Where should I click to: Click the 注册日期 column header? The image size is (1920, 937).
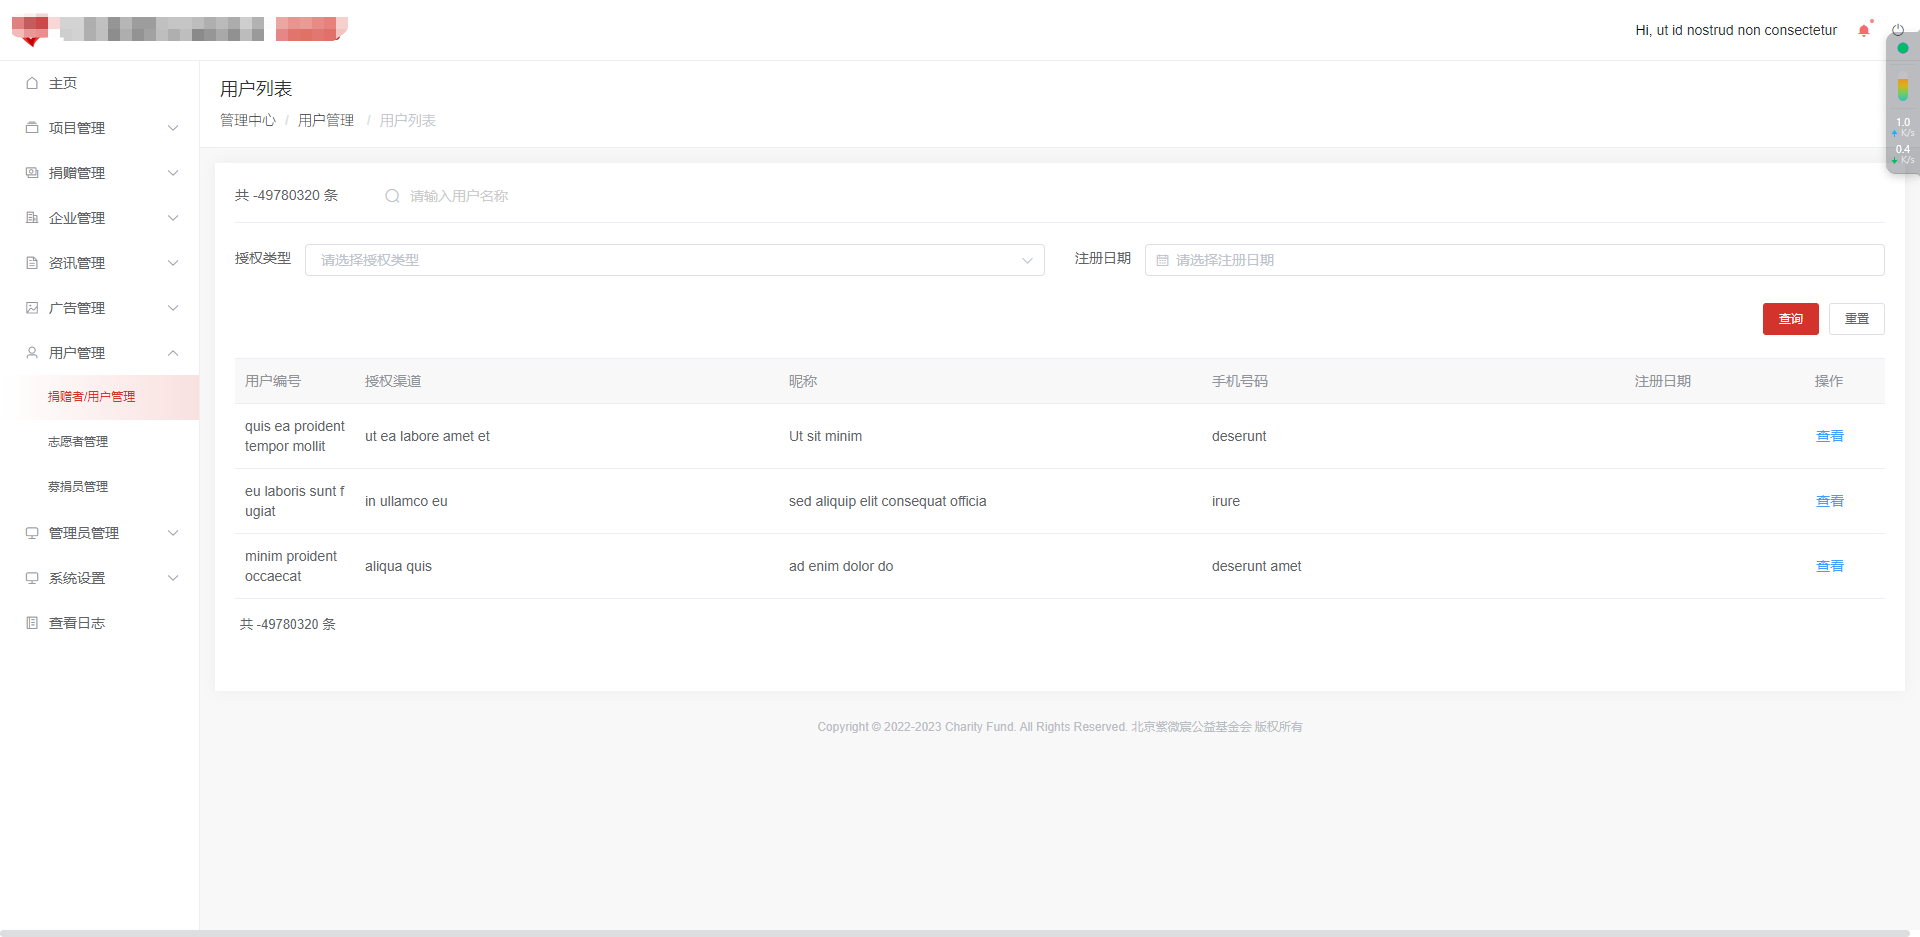tap(1663, 381)
